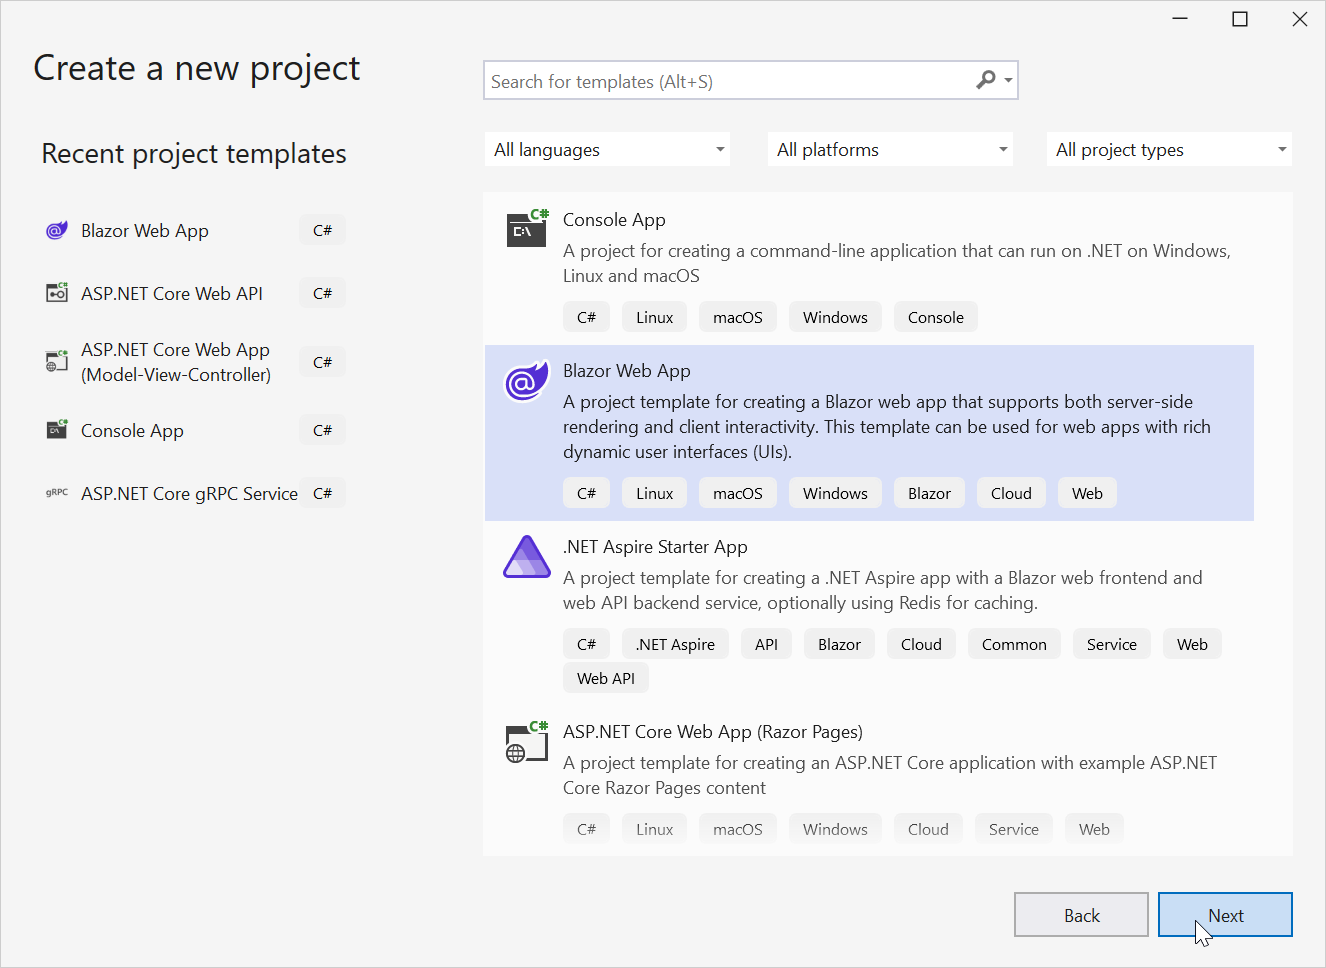1326x968 pixels.
Task: Click the Blazor tag under Aspire Starter App
Action: 839,644
